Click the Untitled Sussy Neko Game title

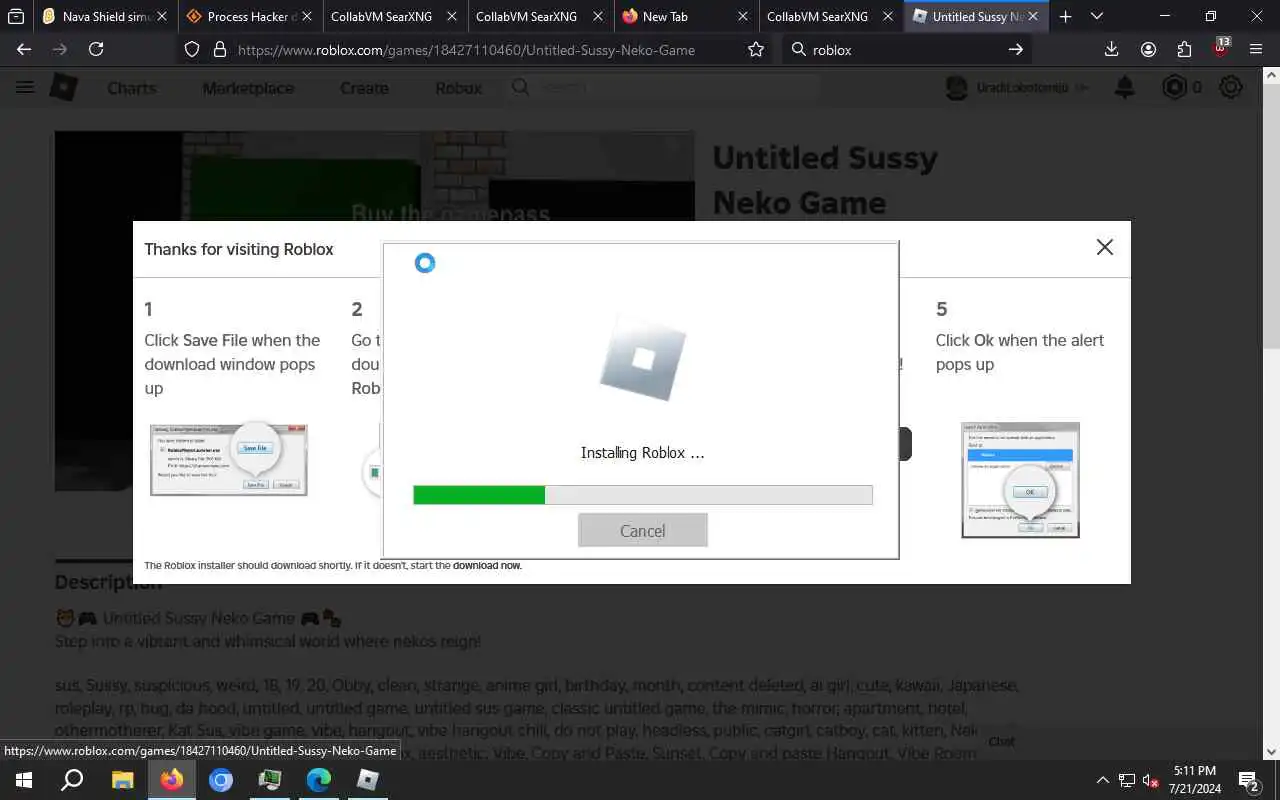(x=825, y=180)
